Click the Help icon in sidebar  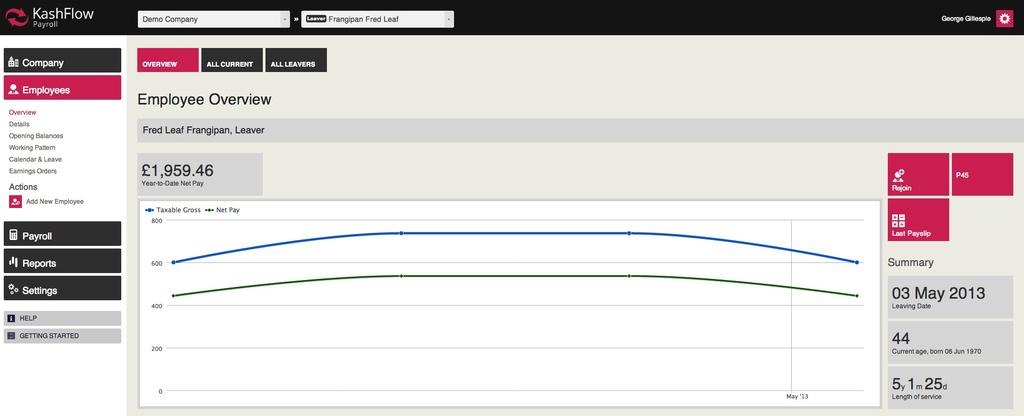click(11, 318)
